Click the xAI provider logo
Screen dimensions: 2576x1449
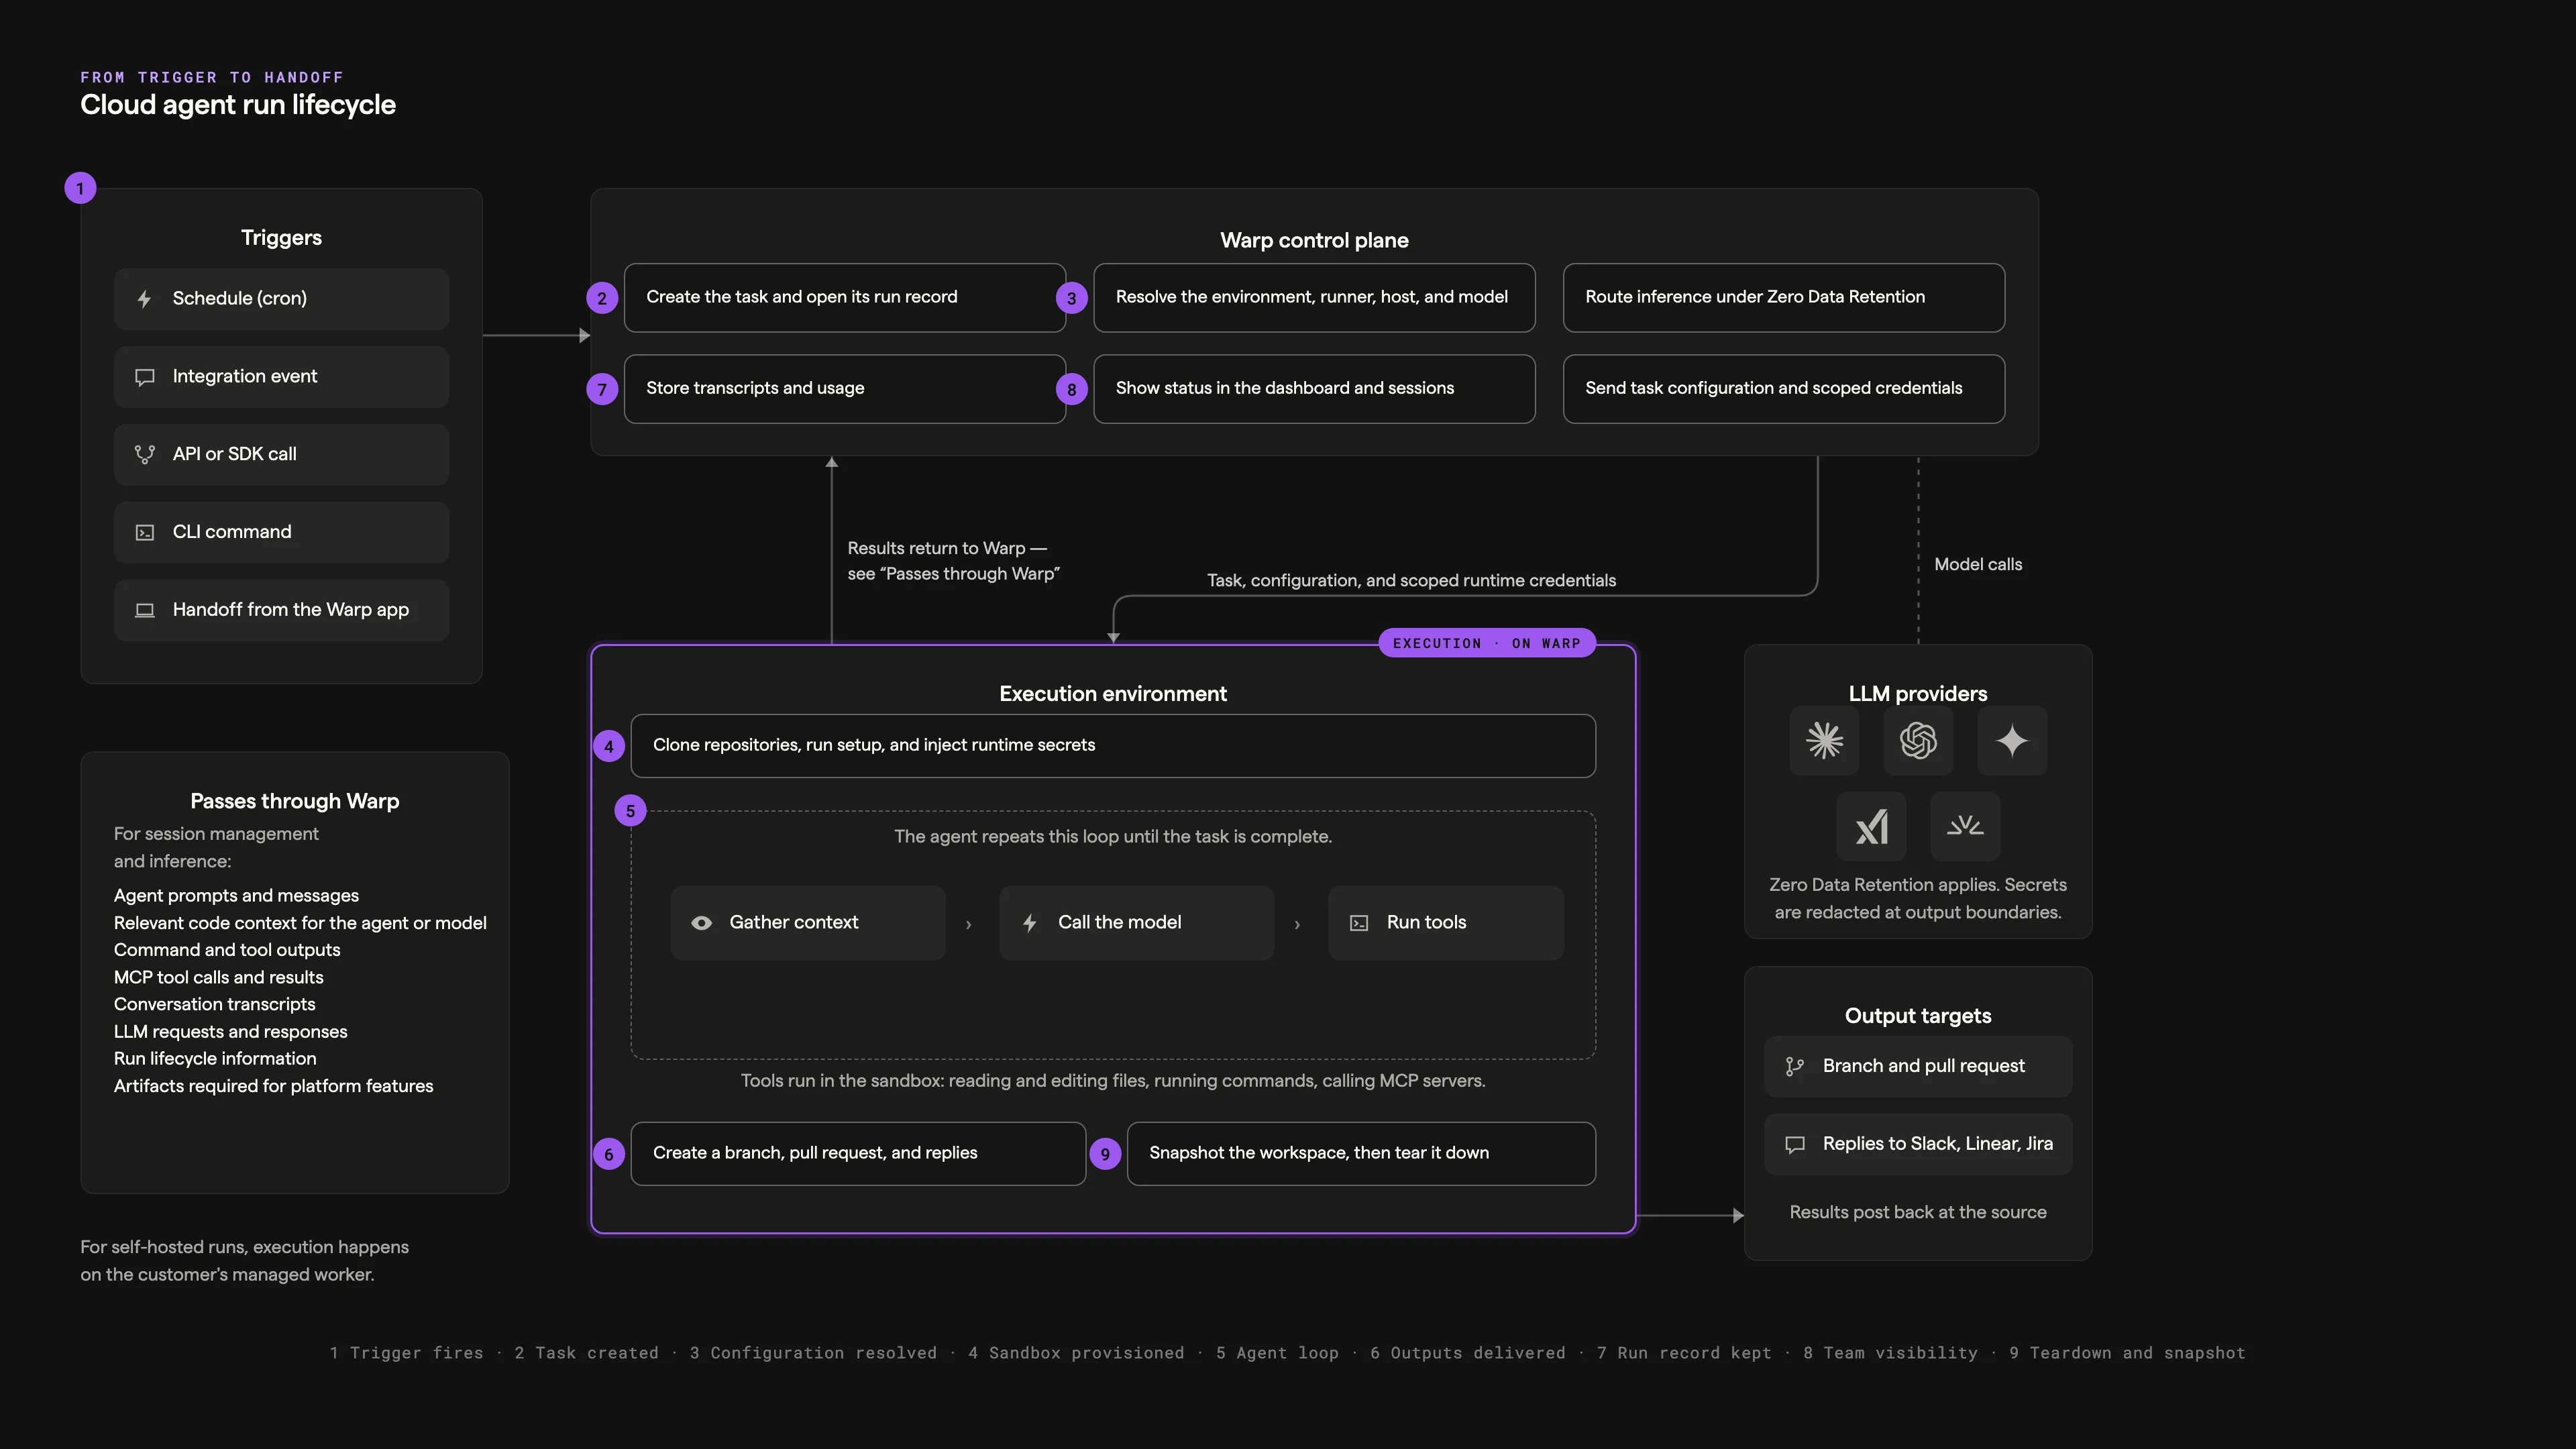(1871, 826)
